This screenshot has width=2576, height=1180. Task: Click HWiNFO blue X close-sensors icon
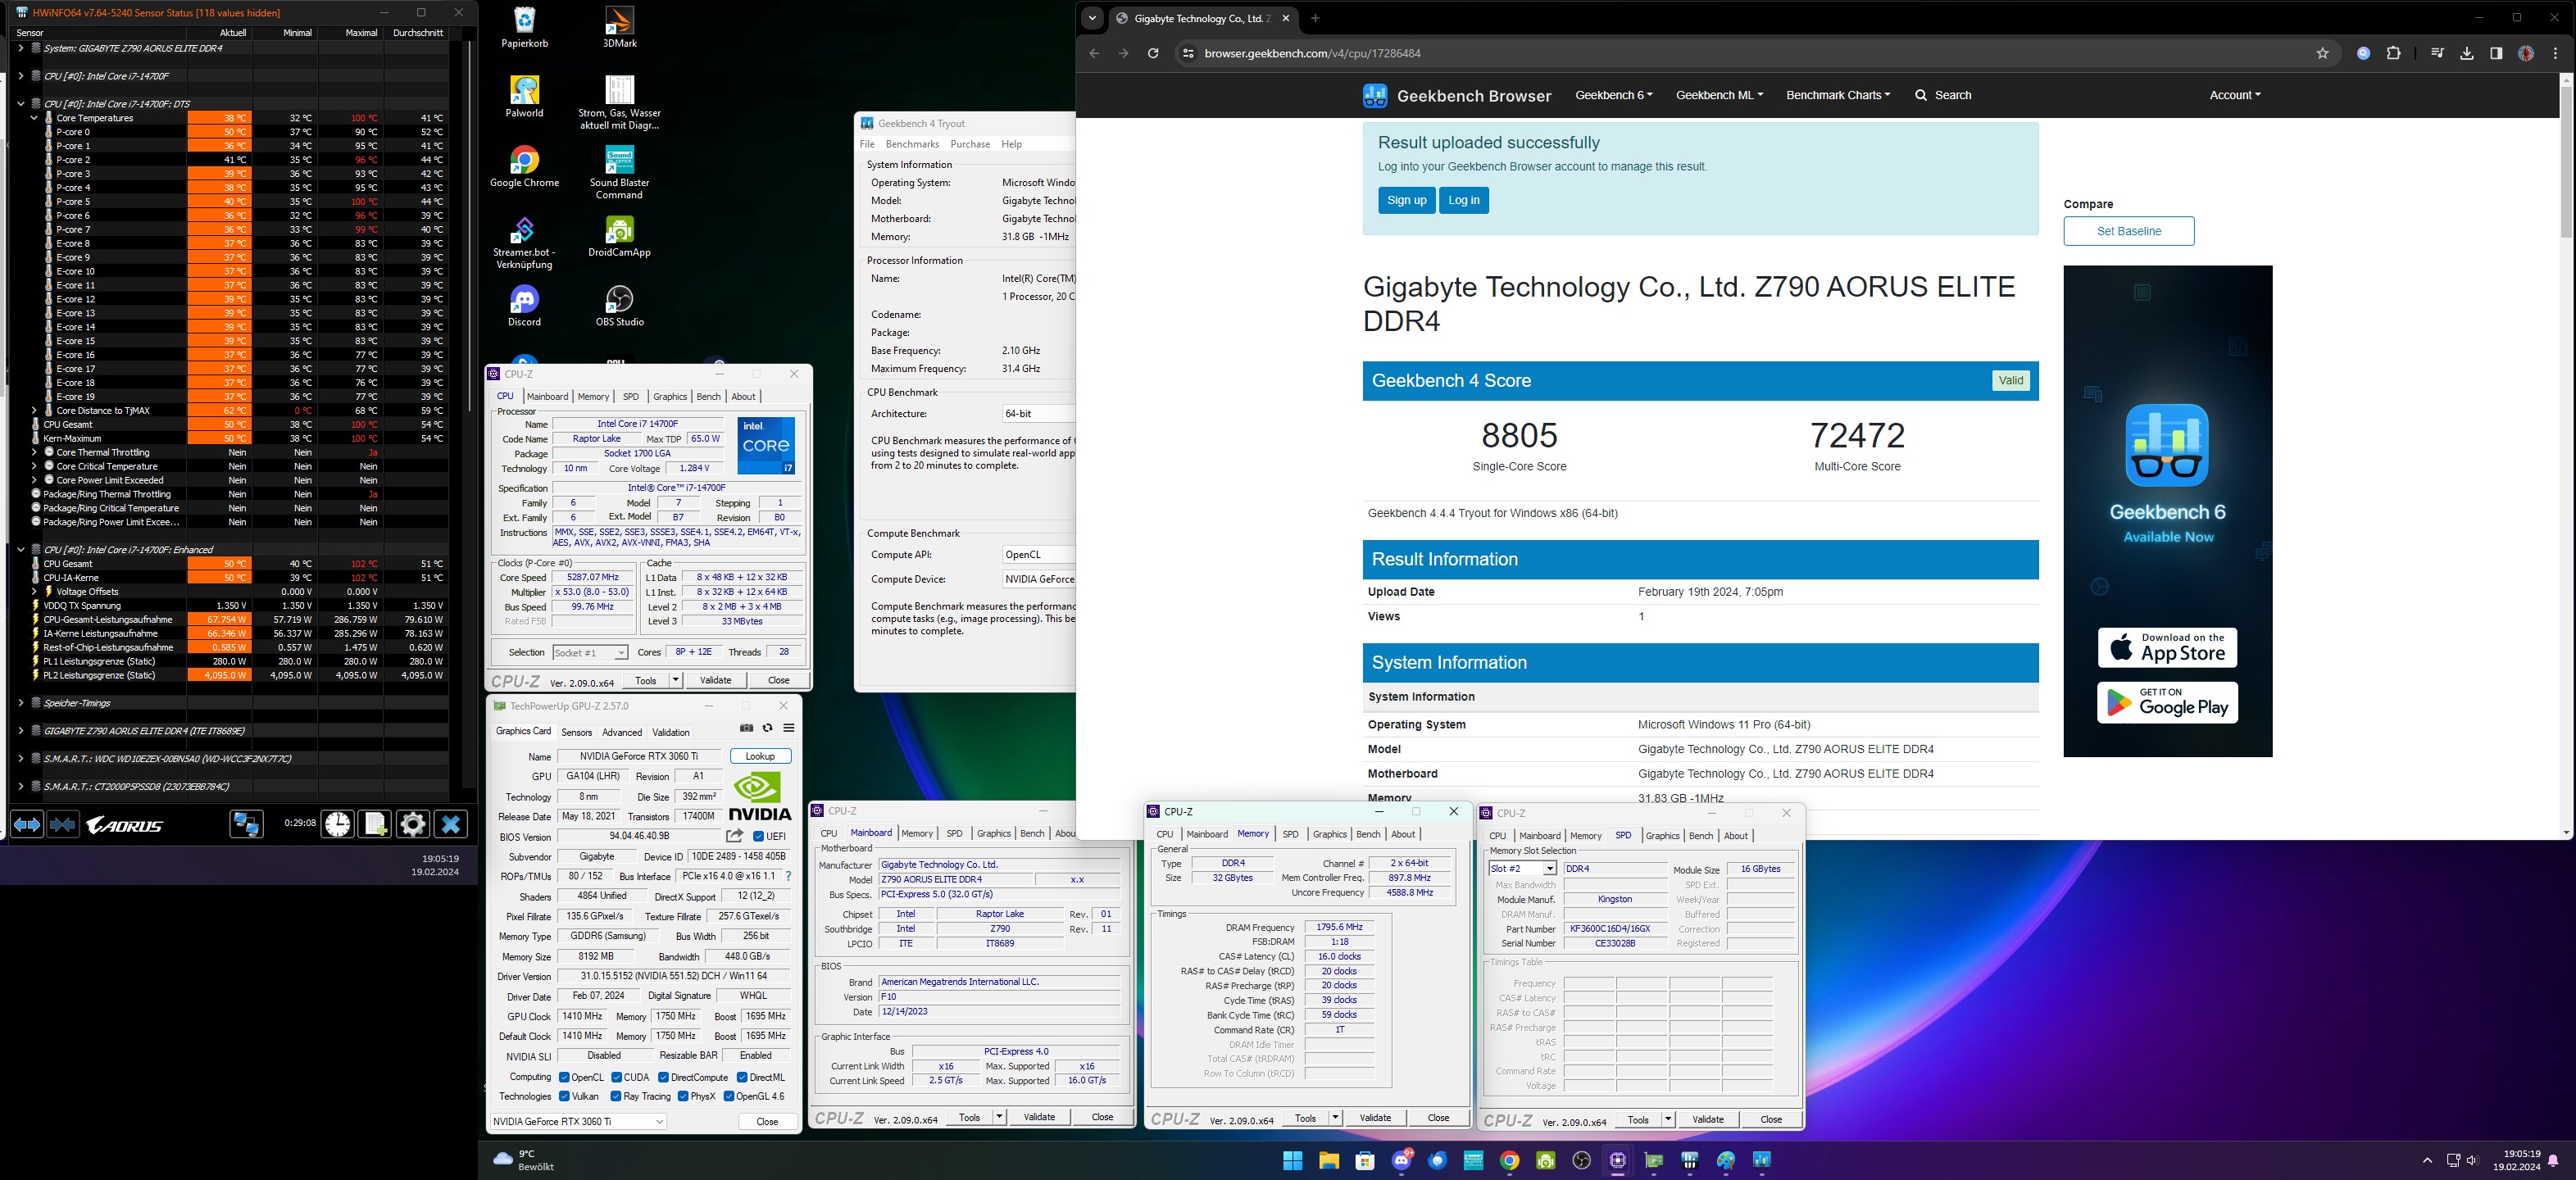(451, 824)
